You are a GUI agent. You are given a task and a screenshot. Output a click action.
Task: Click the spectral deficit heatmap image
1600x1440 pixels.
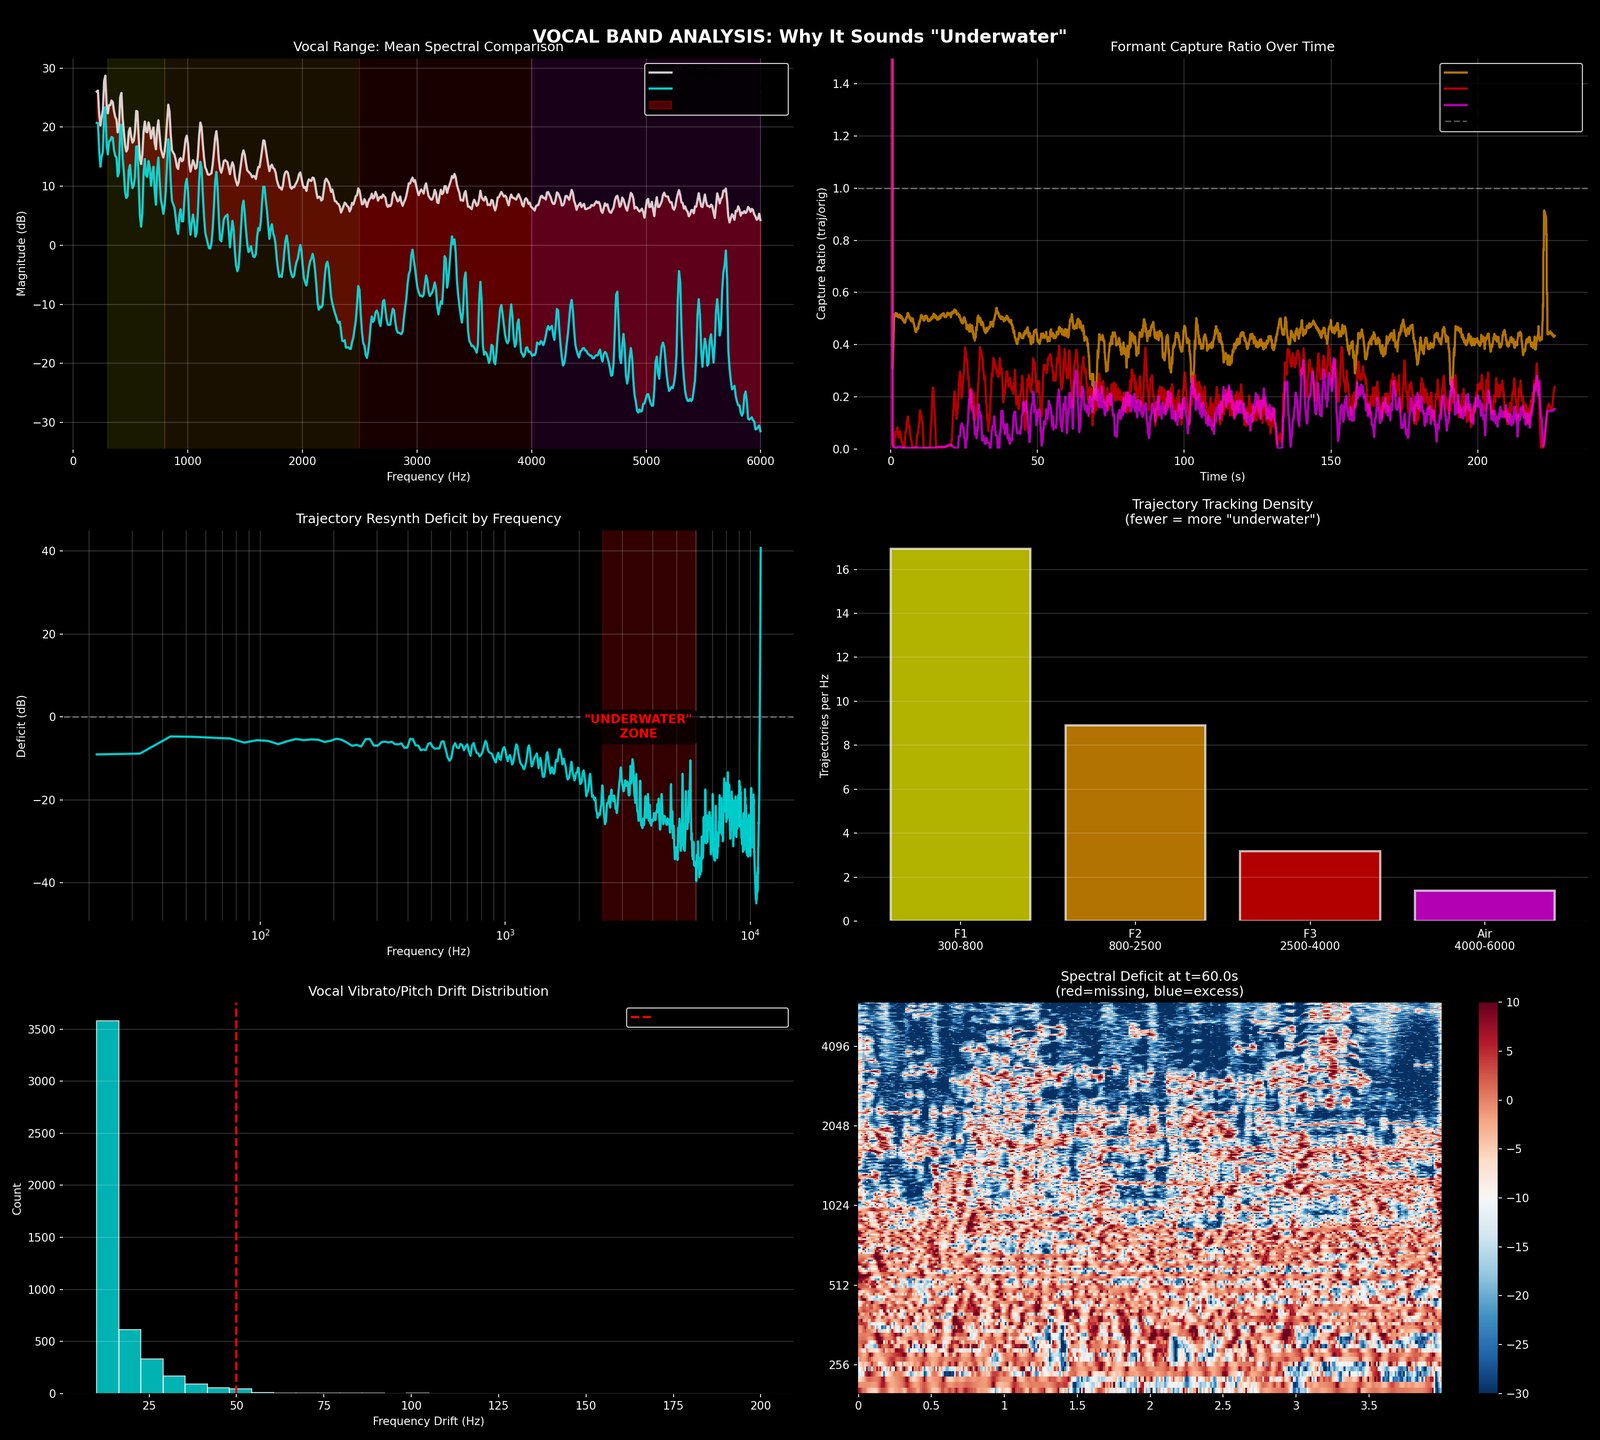pyautogui.click(x=1149, y=1198)
